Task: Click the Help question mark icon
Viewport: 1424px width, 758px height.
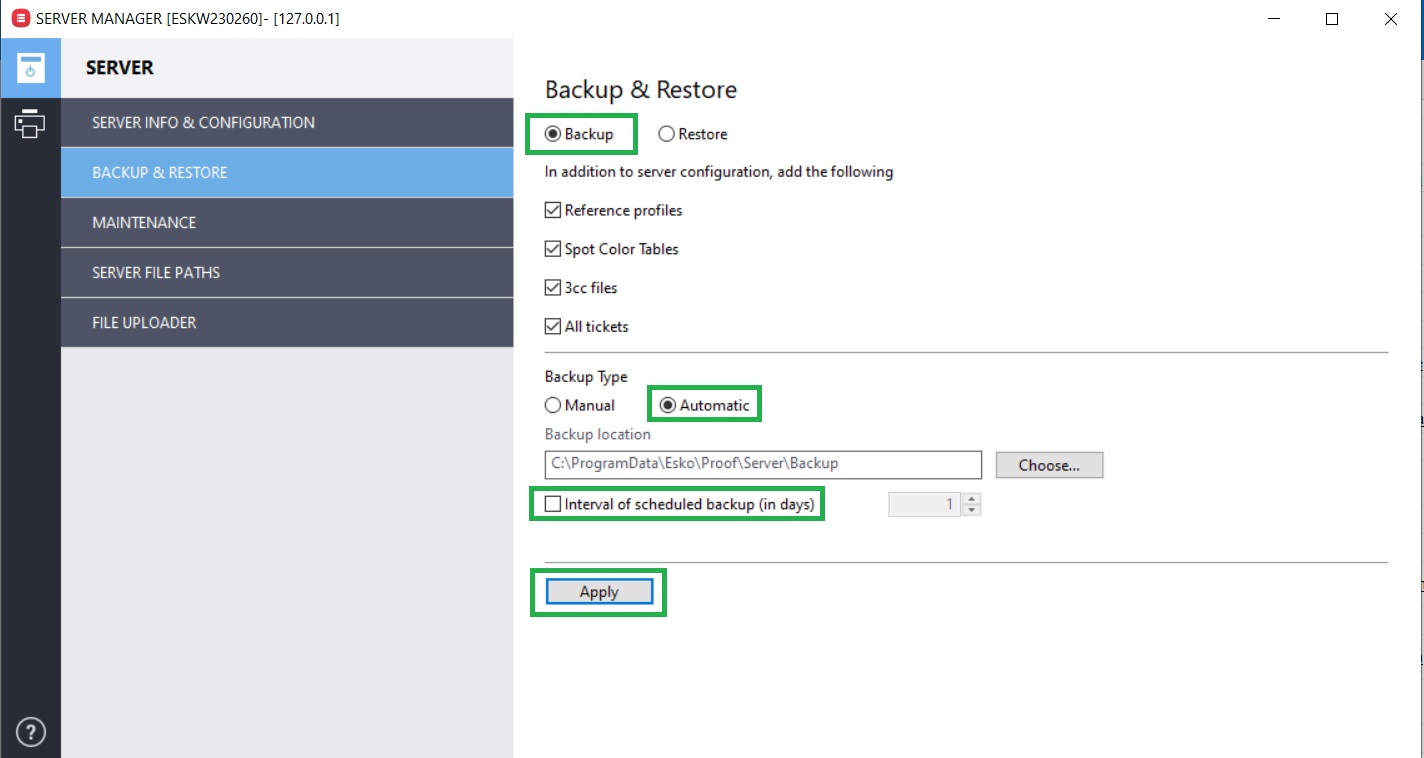Action: point(31,731)
